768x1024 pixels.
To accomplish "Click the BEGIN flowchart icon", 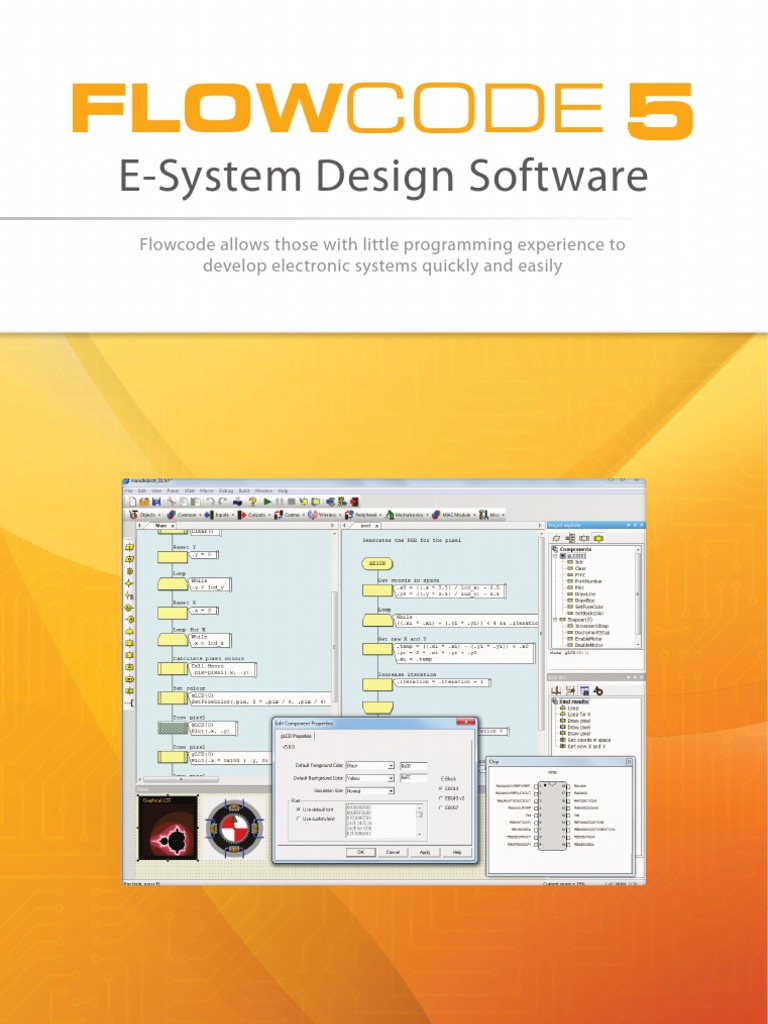I will (377, 563).
